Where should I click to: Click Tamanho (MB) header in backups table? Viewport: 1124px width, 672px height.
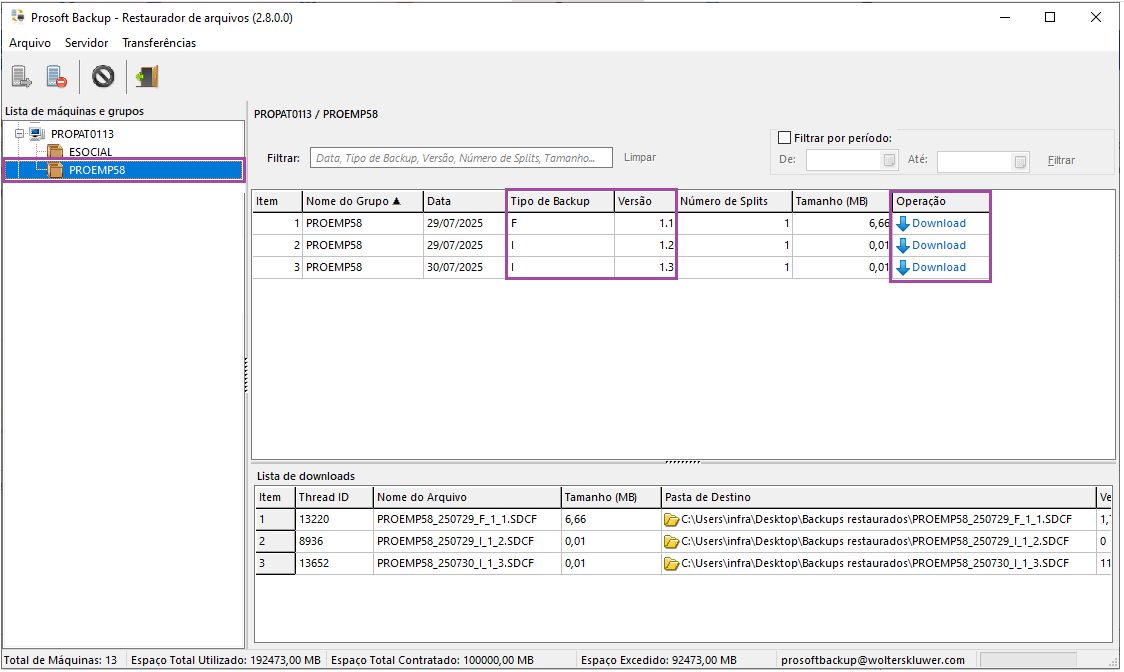(x=841, y=201)
